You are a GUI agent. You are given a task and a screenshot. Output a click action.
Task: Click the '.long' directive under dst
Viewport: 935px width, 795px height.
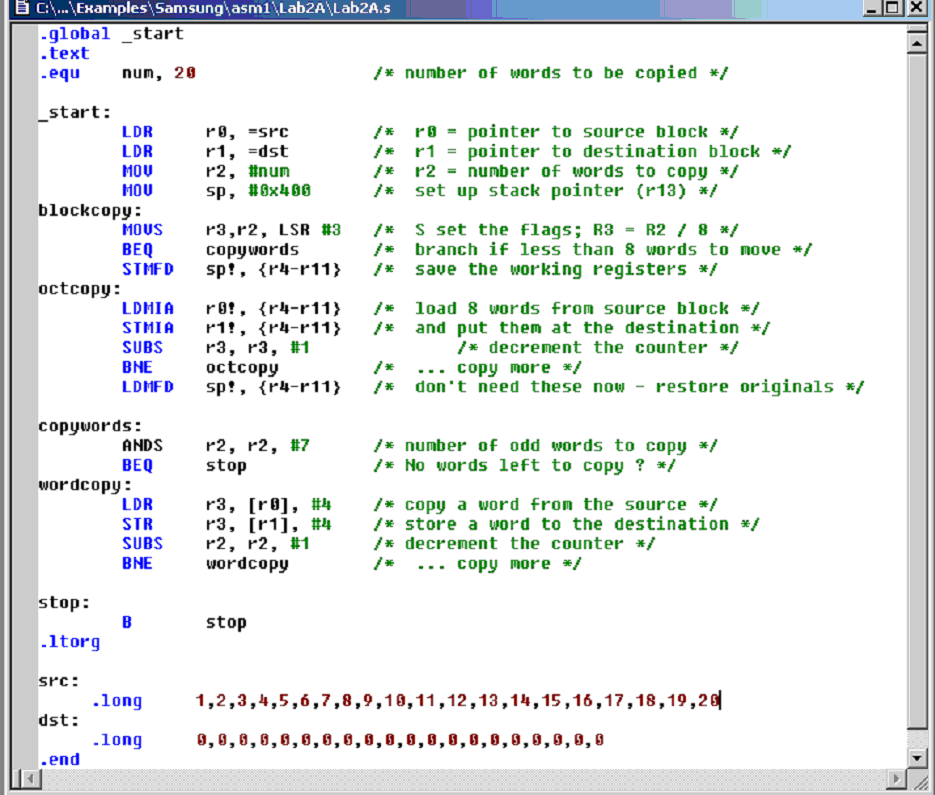click(x=117, y=740)
